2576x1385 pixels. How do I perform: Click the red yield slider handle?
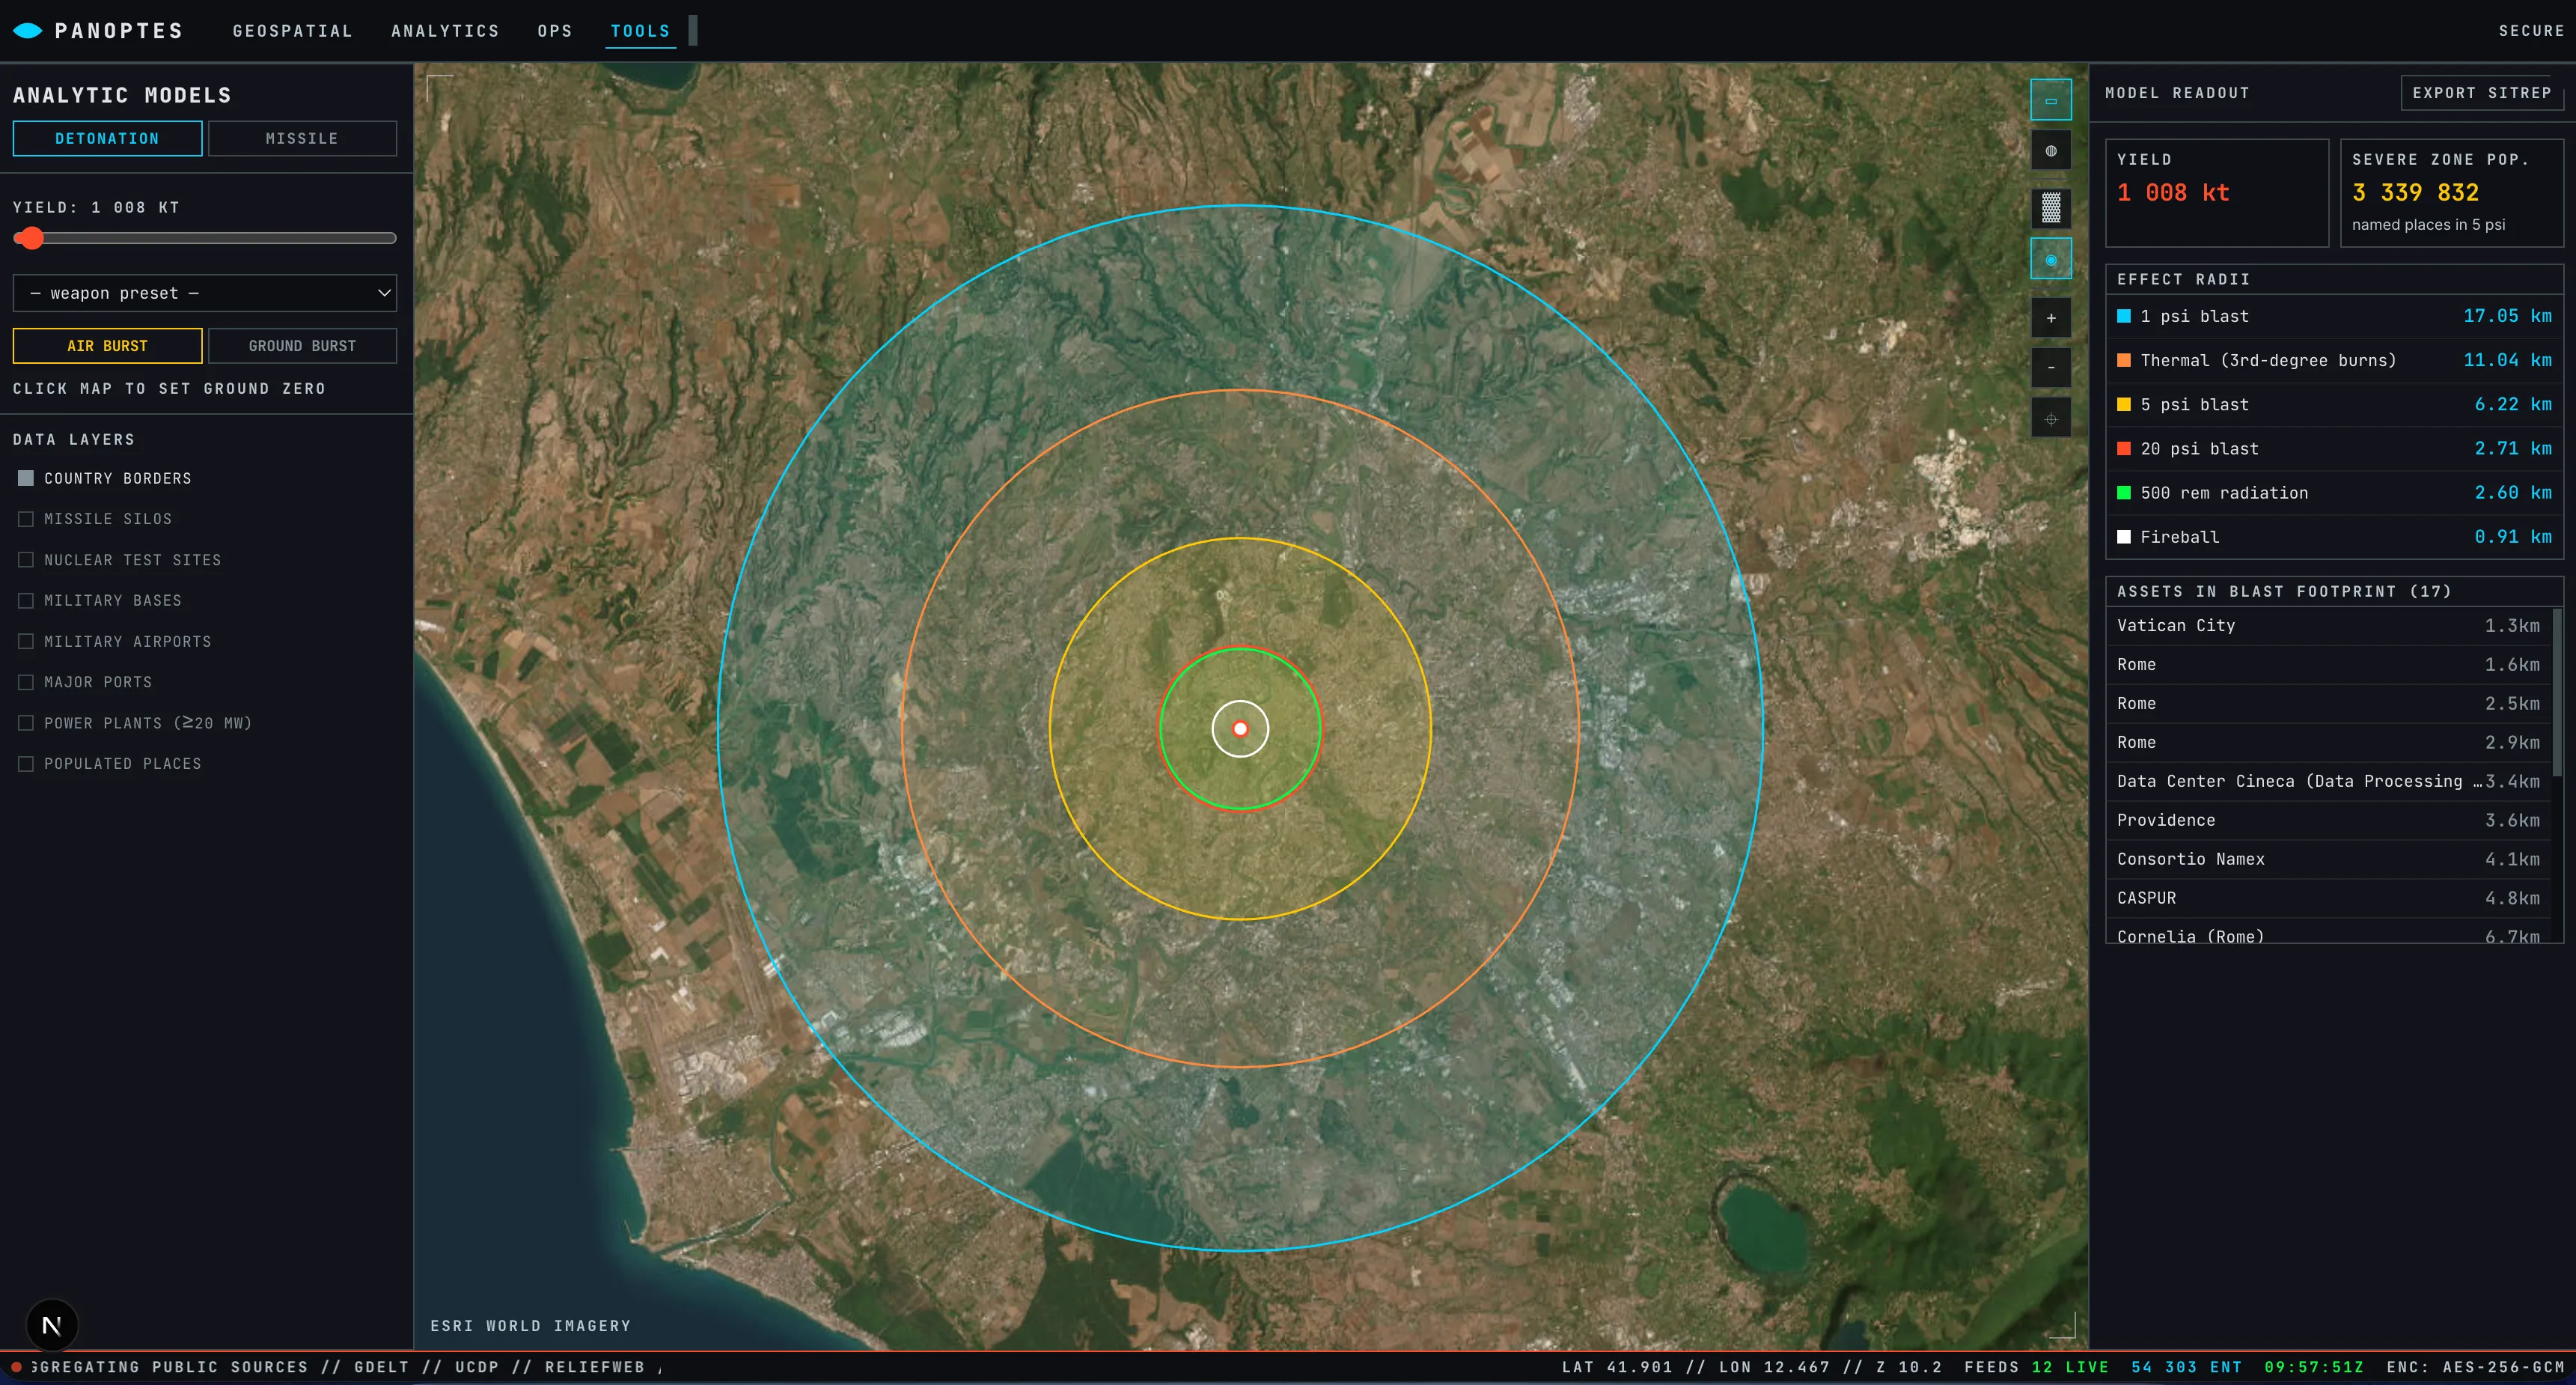click(x=31, y=238)
